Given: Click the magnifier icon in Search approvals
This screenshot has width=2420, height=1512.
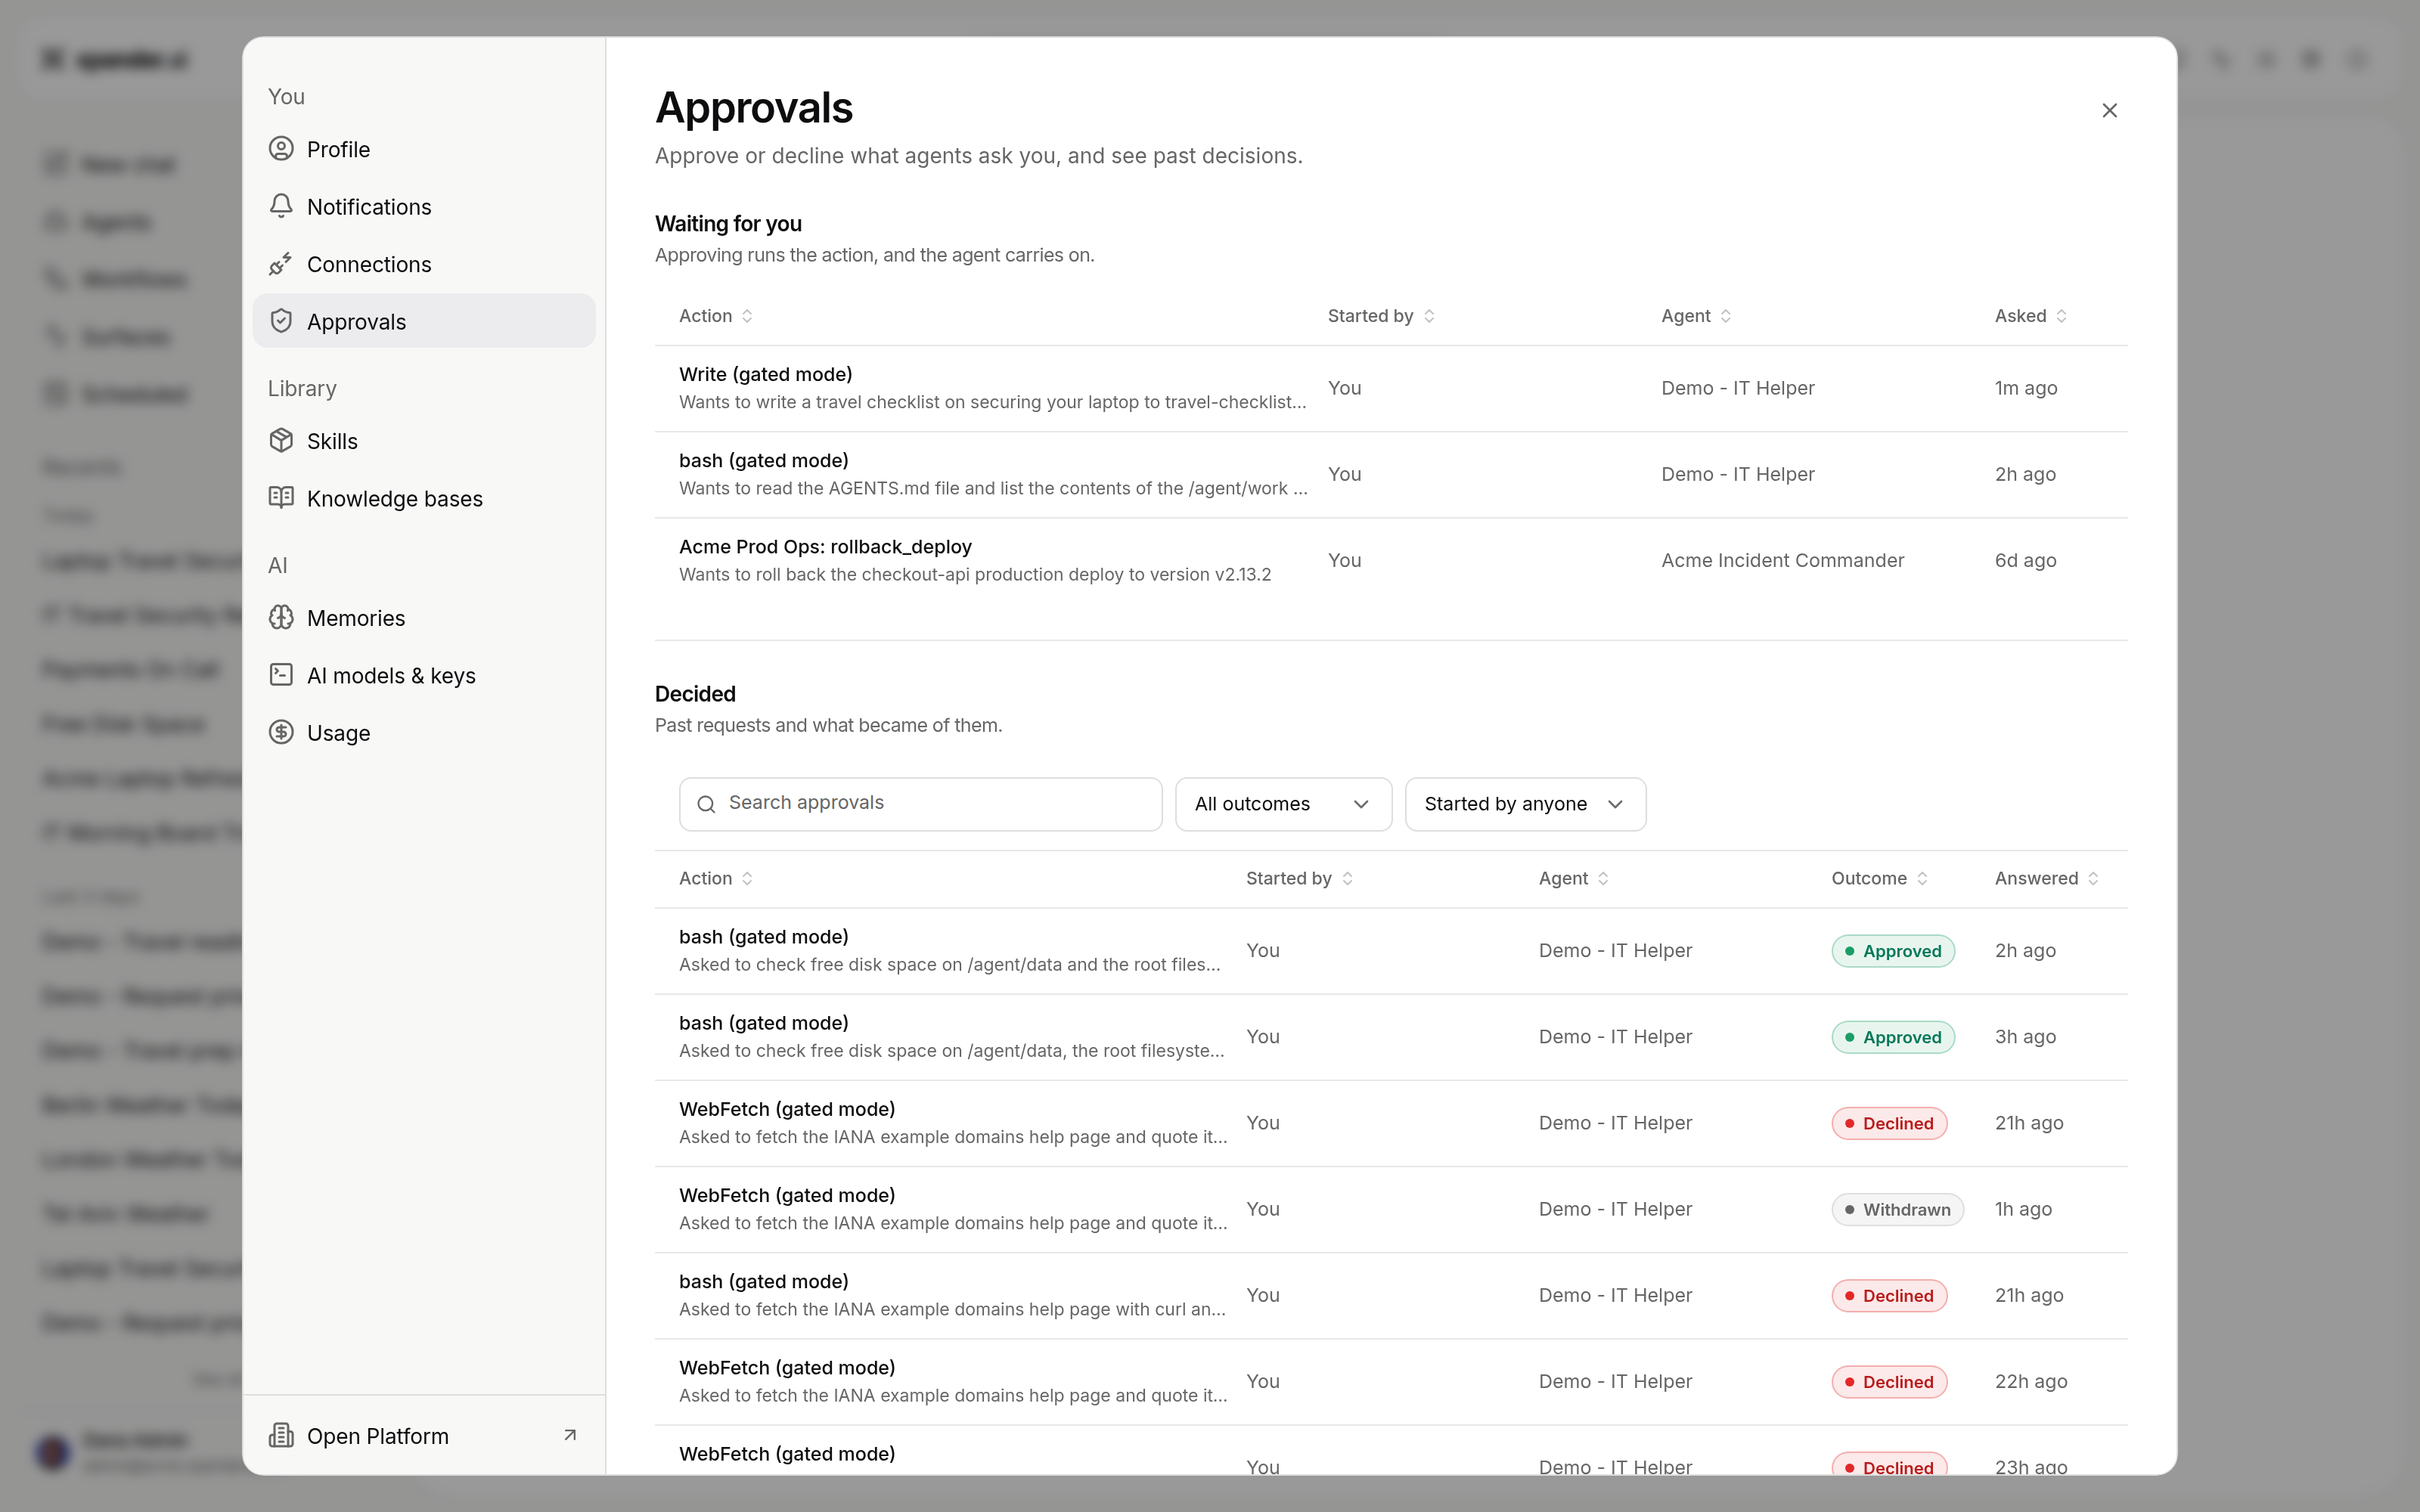Looking at the screenshot, I should 706,804.
